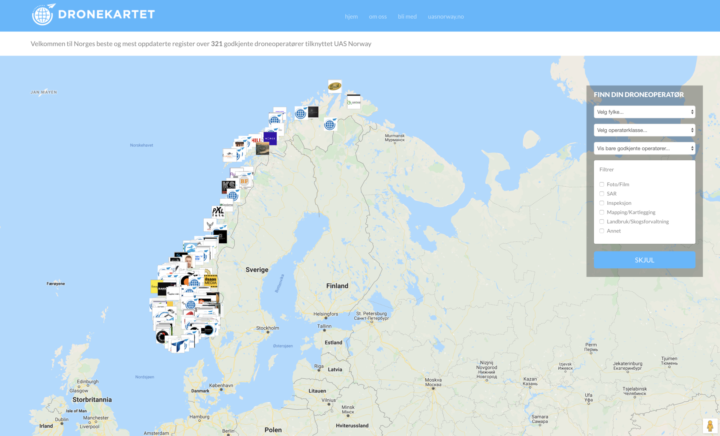Enable the Foto/Film filter checkbox

601,184
